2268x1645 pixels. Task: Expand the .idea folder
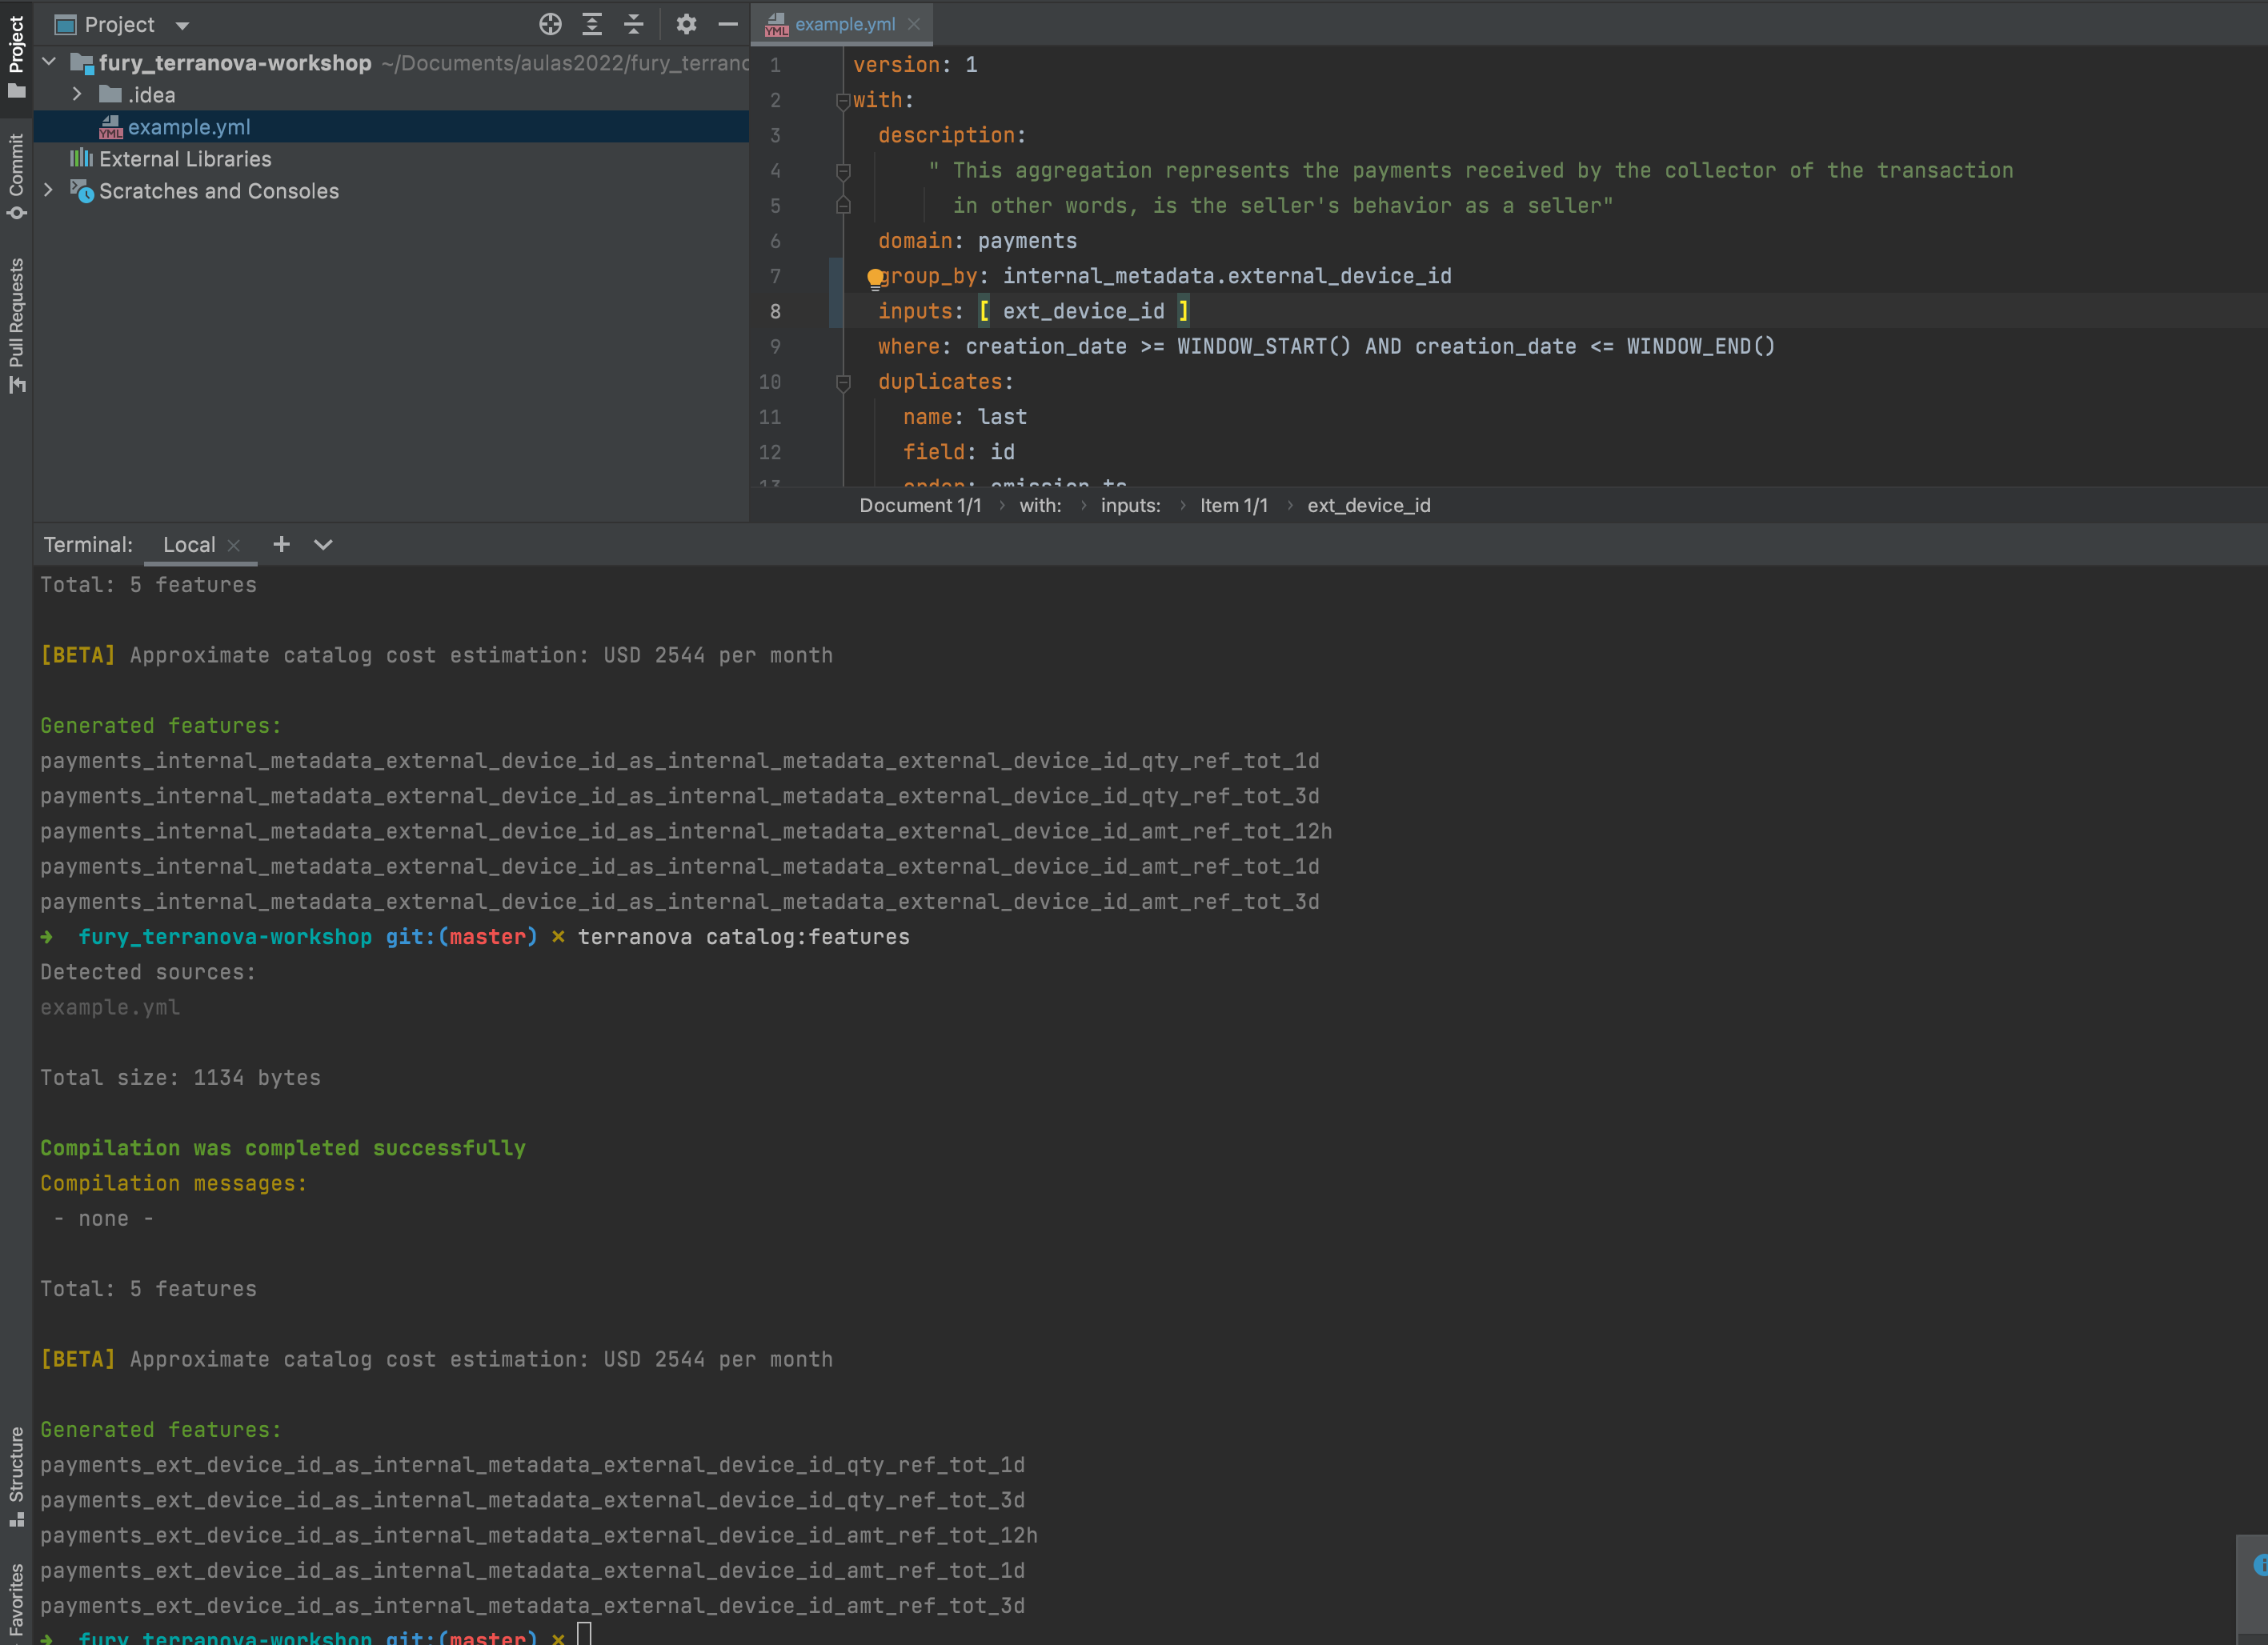[x=77, y=94]
